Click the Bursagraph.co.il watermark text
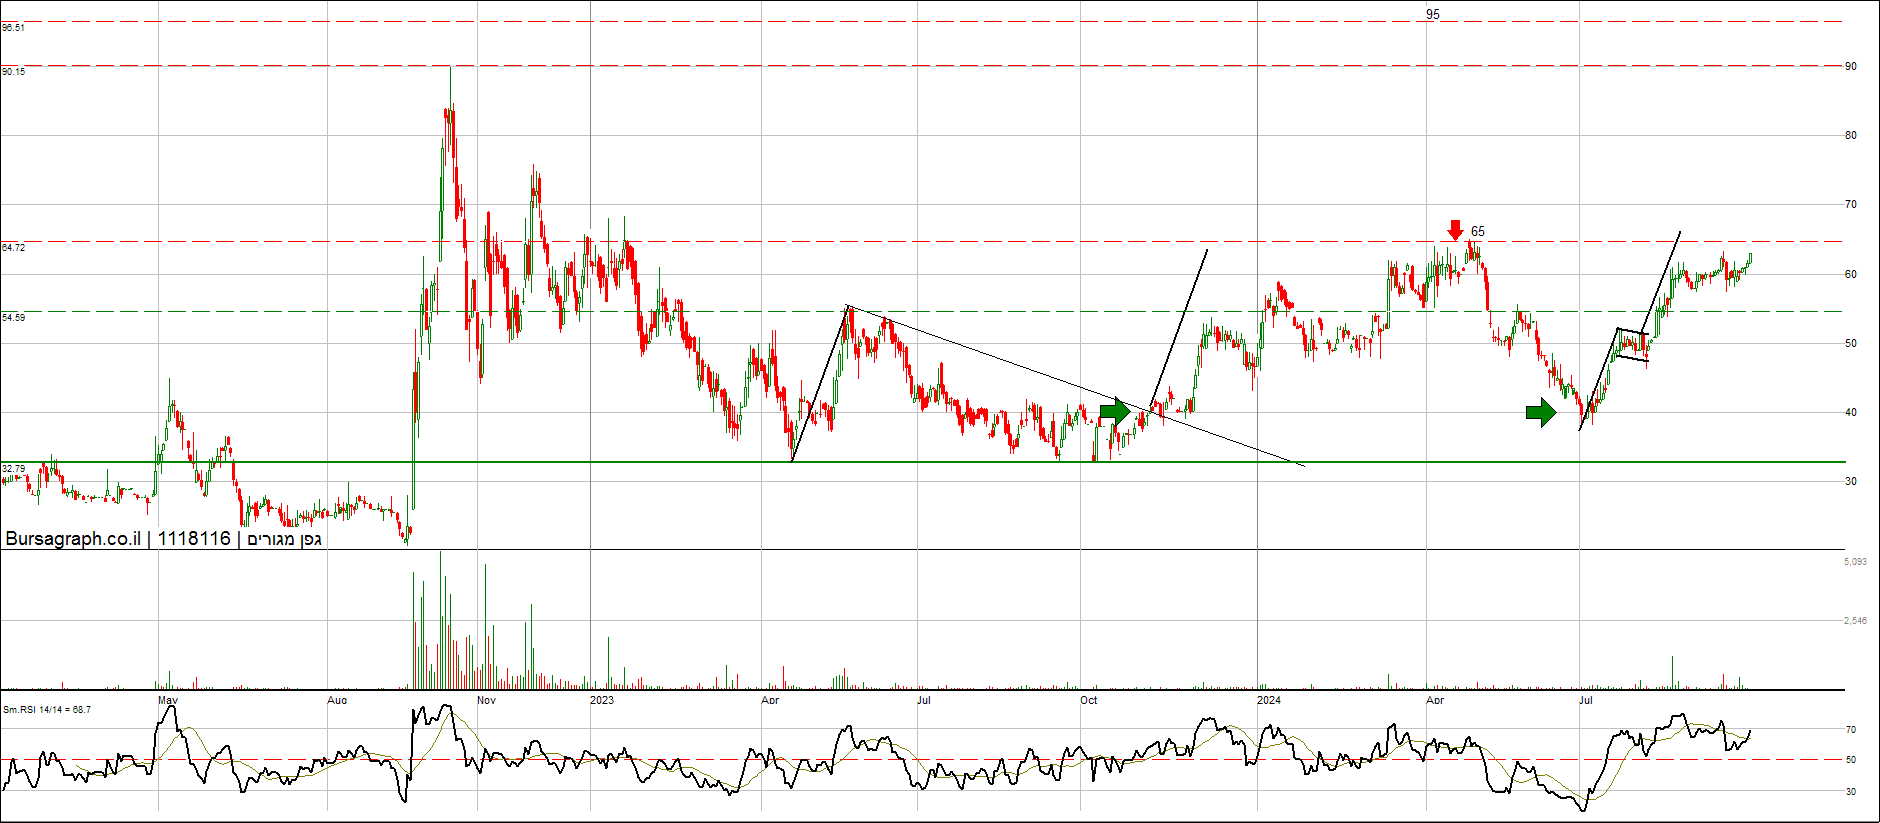1880x823 pixels. [x=73, y=539]
